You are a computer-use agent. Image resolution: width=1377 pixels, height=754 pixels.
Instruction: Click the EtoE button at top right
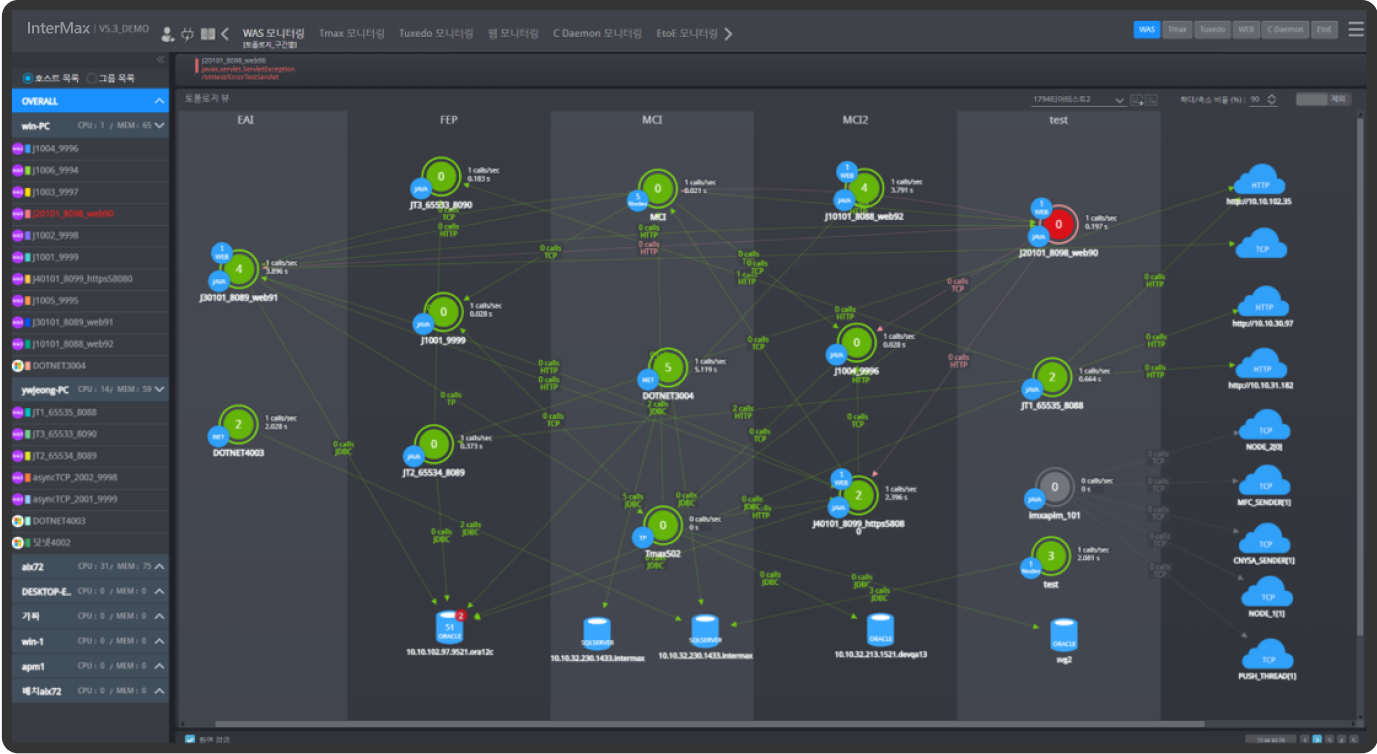pyautogui.click(x=1323, y=29)
